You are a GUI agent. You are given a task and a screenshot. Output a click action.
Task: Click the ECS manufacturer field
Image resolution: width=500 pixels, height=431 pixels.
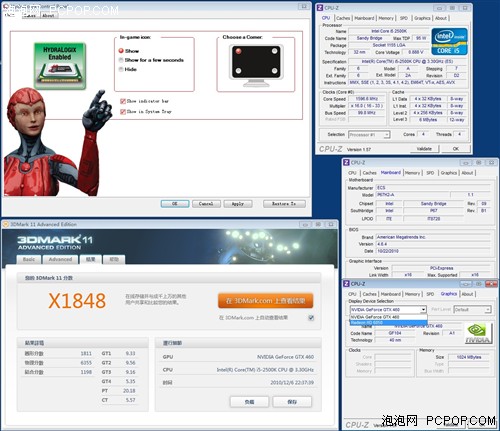tap(433, 188)
